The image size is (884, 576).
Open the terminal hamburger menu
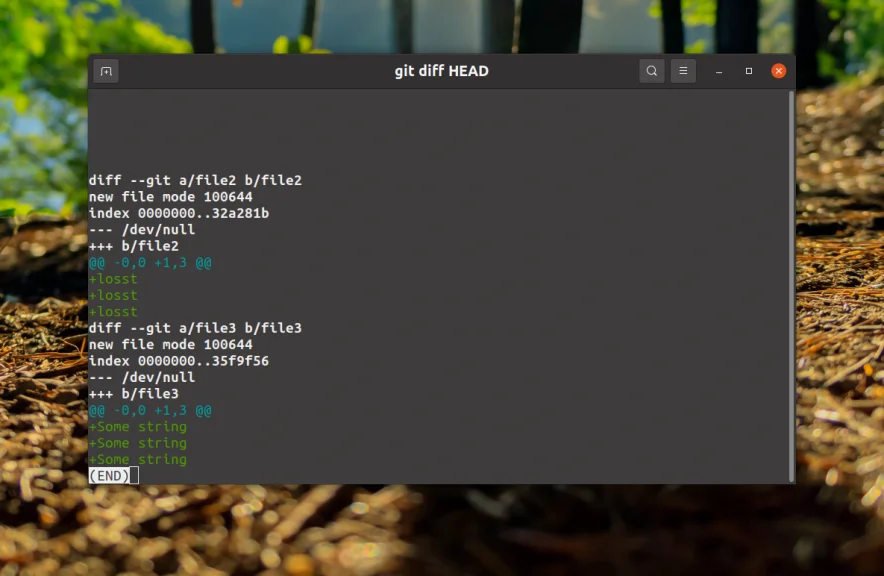click(x=683, y=71)
